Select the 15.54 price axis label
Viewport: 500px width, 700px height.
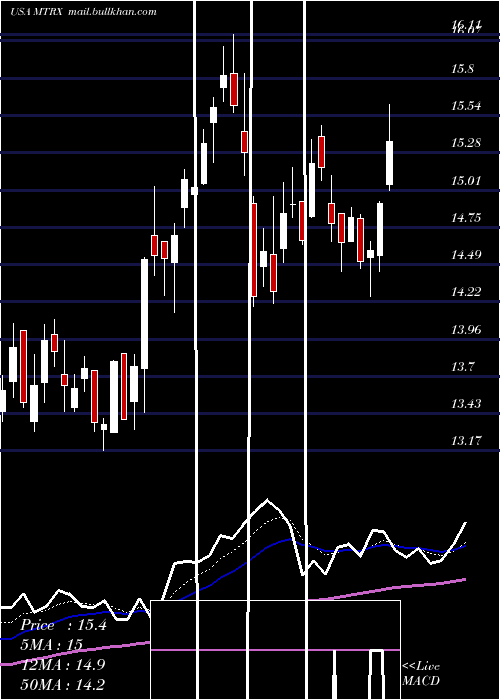466,106
